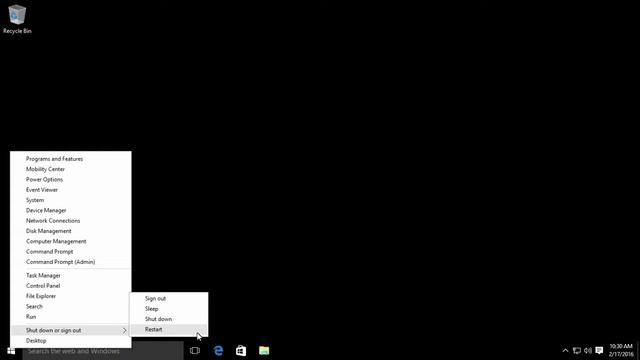Image resolution: width=640 pixels, height=360 pixels.
Task: Expand 'Shut down or sign out' submenu arrow
Action: pyautogui.click(x=124, y=331)
